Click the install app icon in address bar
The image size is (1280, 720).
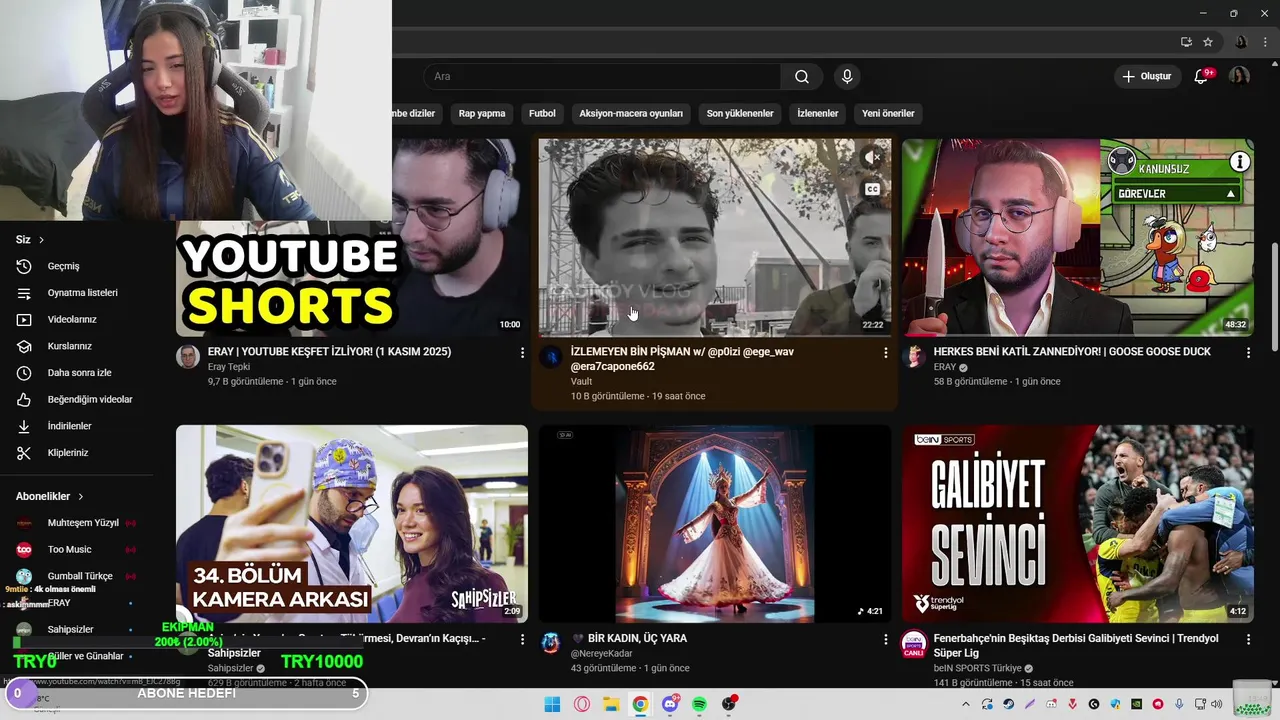click(1186, 42)
